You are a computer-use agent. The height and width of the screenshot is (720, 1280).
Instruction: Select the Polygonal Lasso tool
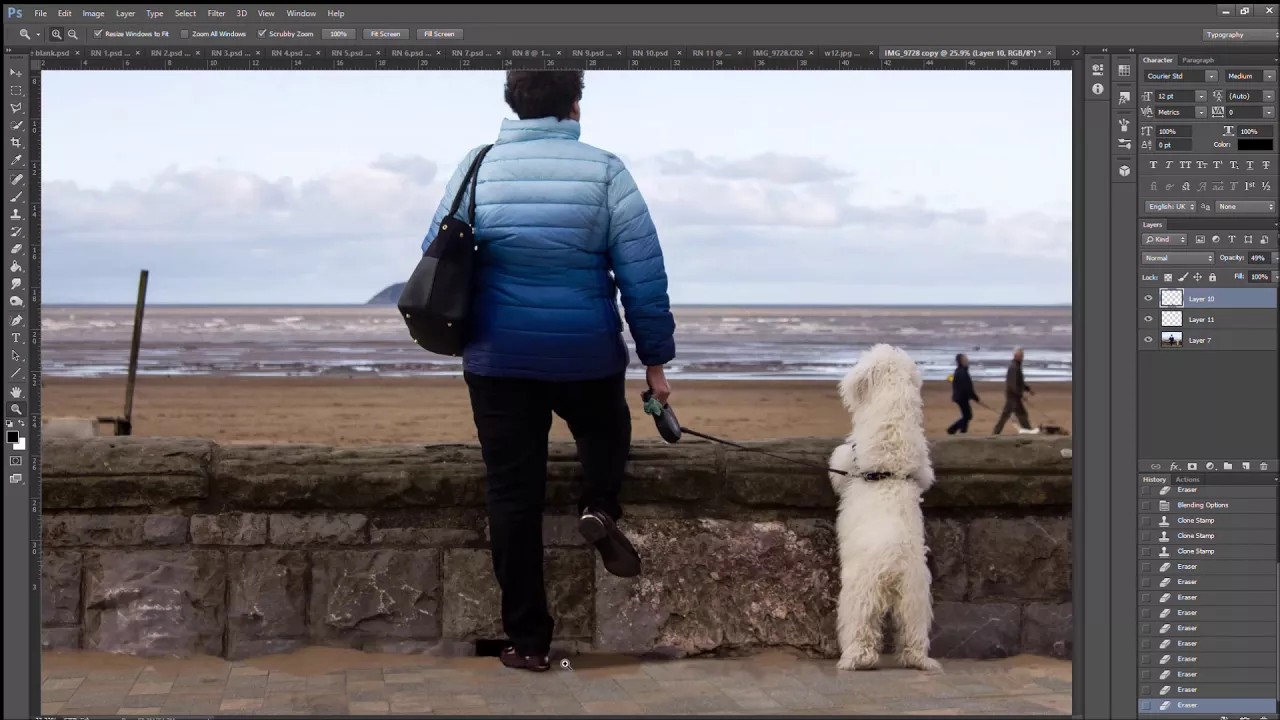pos(16,108)
